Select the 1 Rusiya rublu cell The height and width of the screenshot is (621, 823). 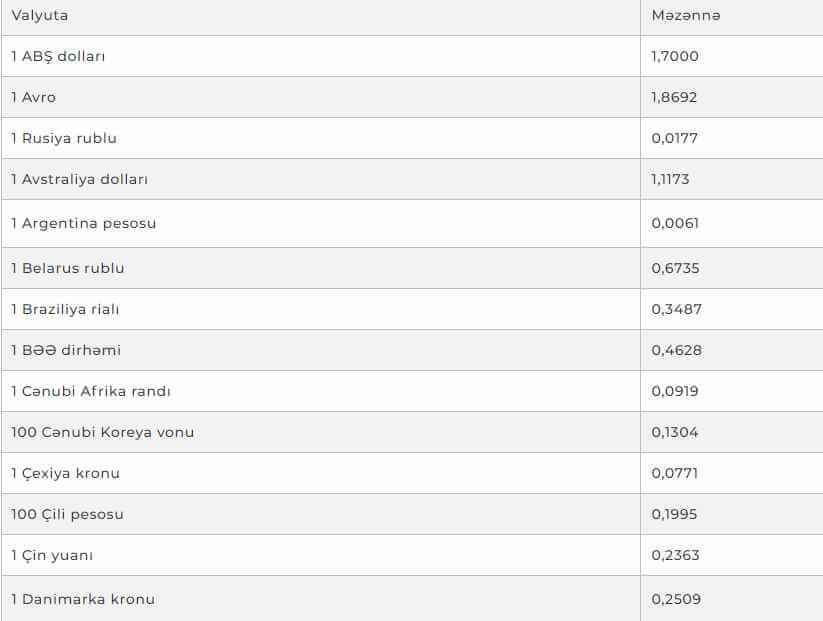point(64,138)
